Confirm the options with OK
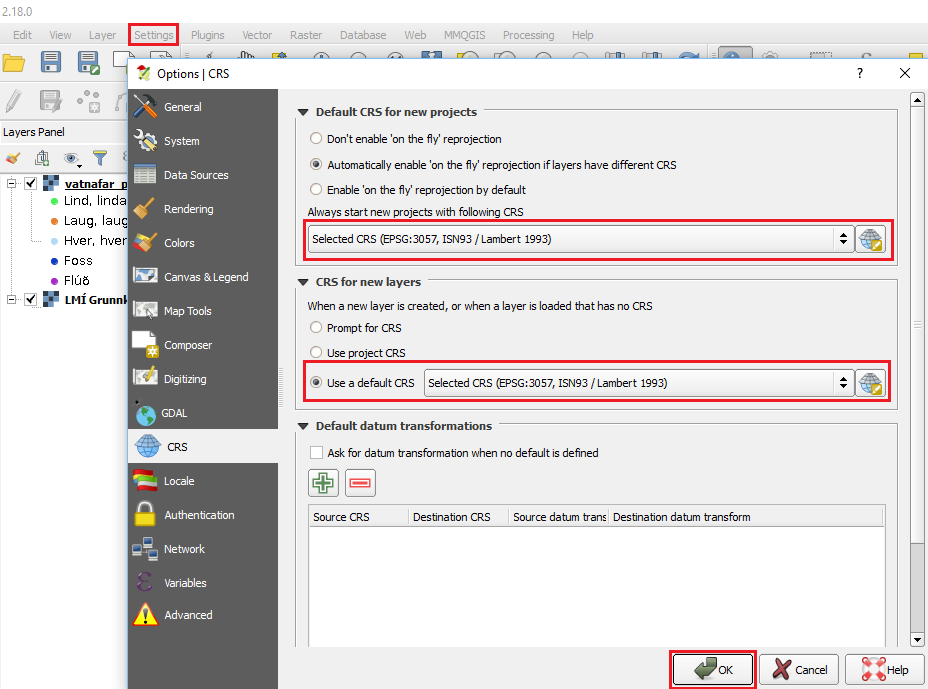The image size is (928, 689). (713, 669)
